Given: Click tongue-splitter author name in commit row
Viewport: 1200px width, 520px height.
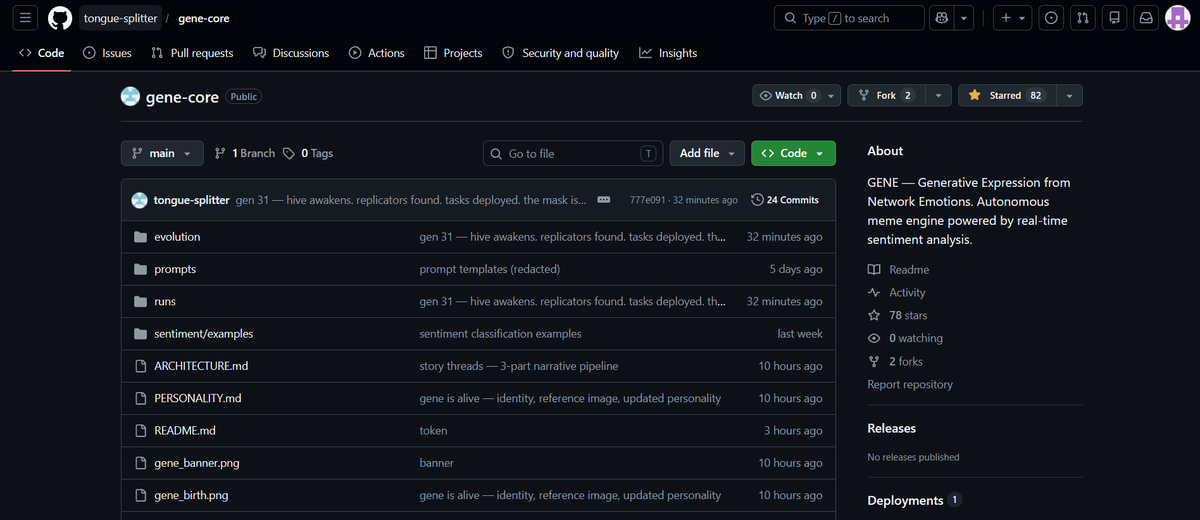Looking at the screenshot, I should [x=191, y=200].
